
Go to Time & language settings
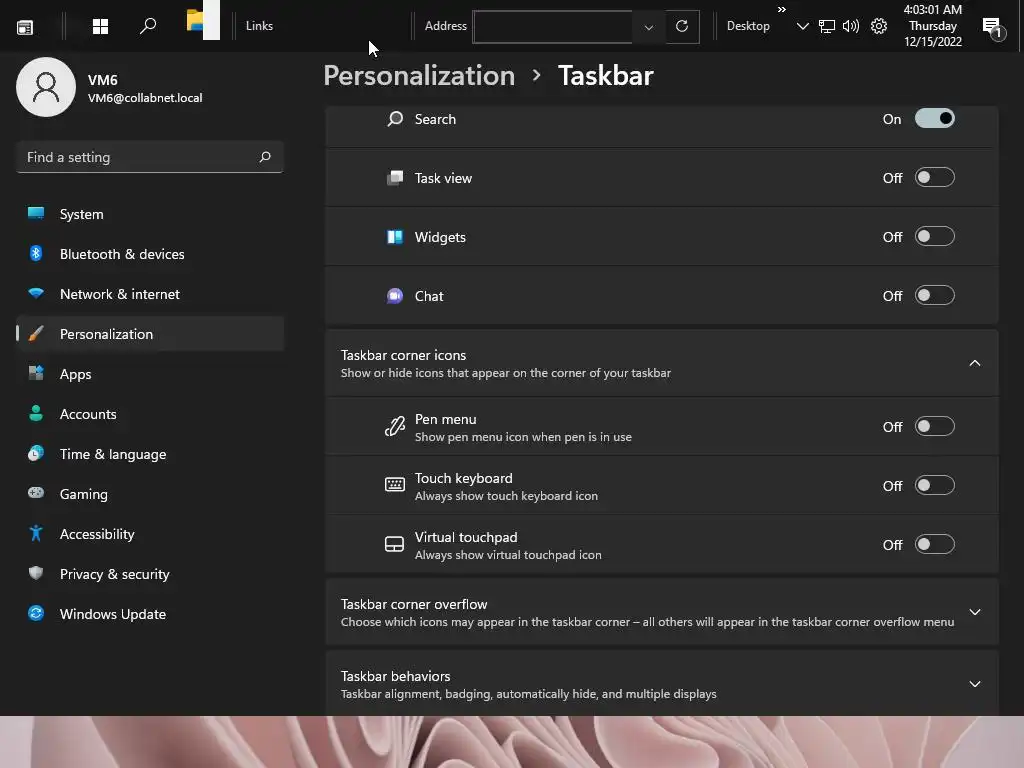150,454
